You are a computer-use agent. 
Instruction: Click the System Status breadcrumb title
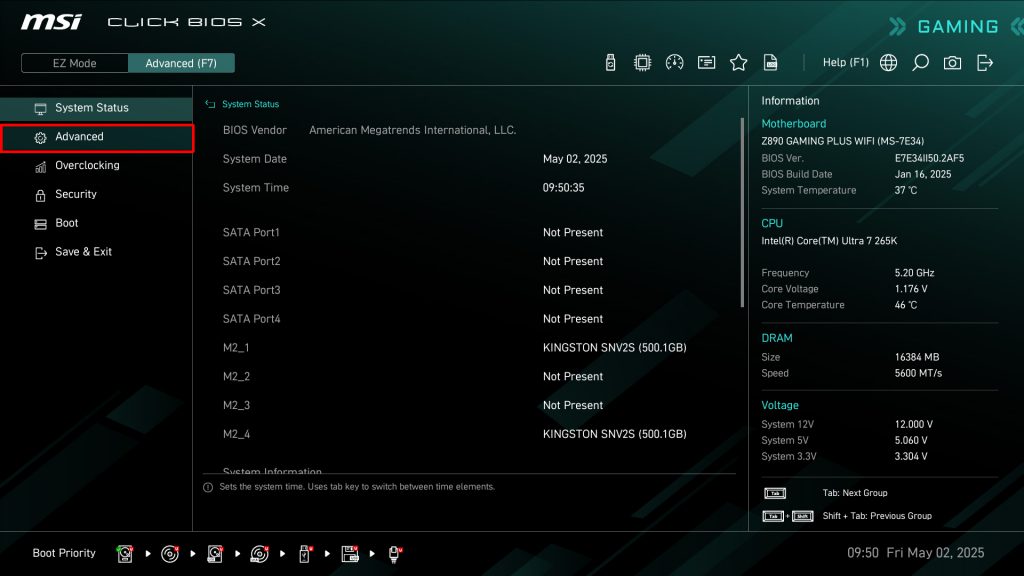(250, 104)
